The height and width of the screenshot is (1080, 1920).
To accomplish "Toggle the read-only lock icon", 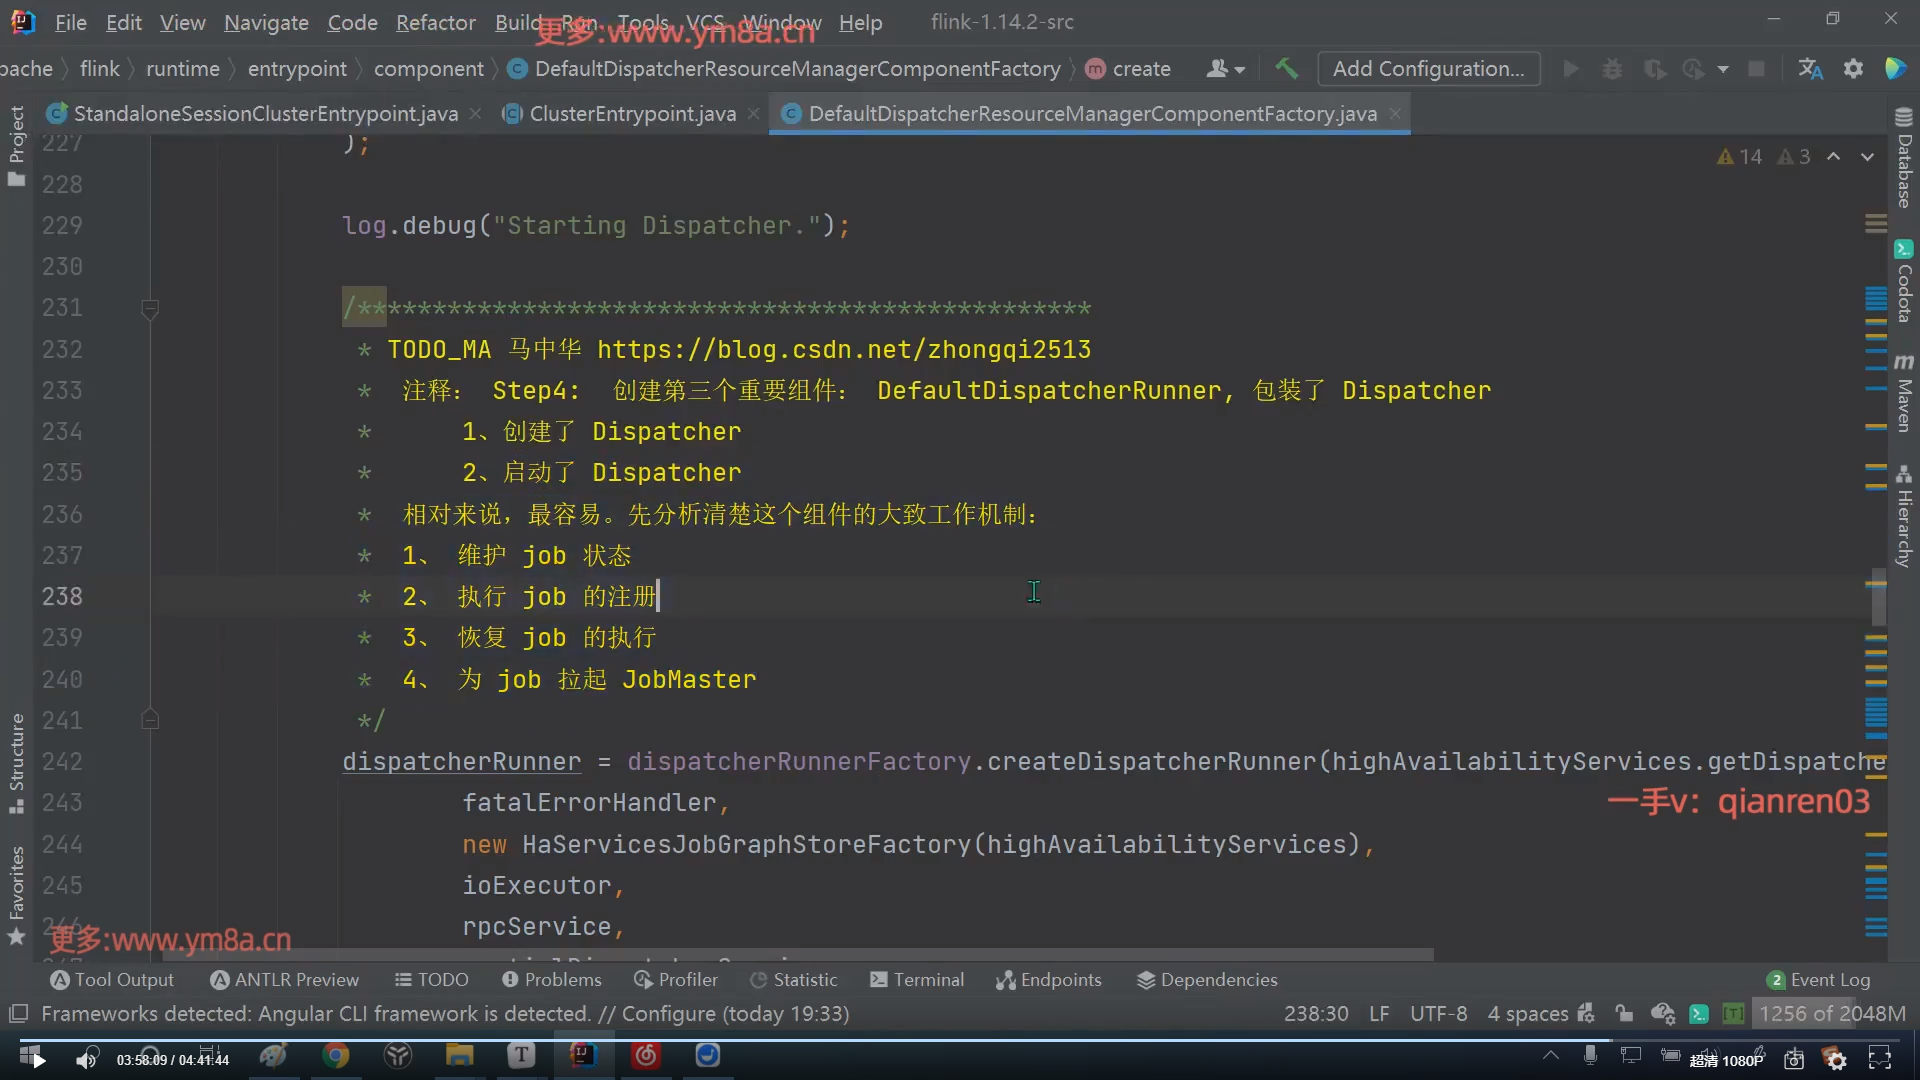I will tap(1624, 1014).
